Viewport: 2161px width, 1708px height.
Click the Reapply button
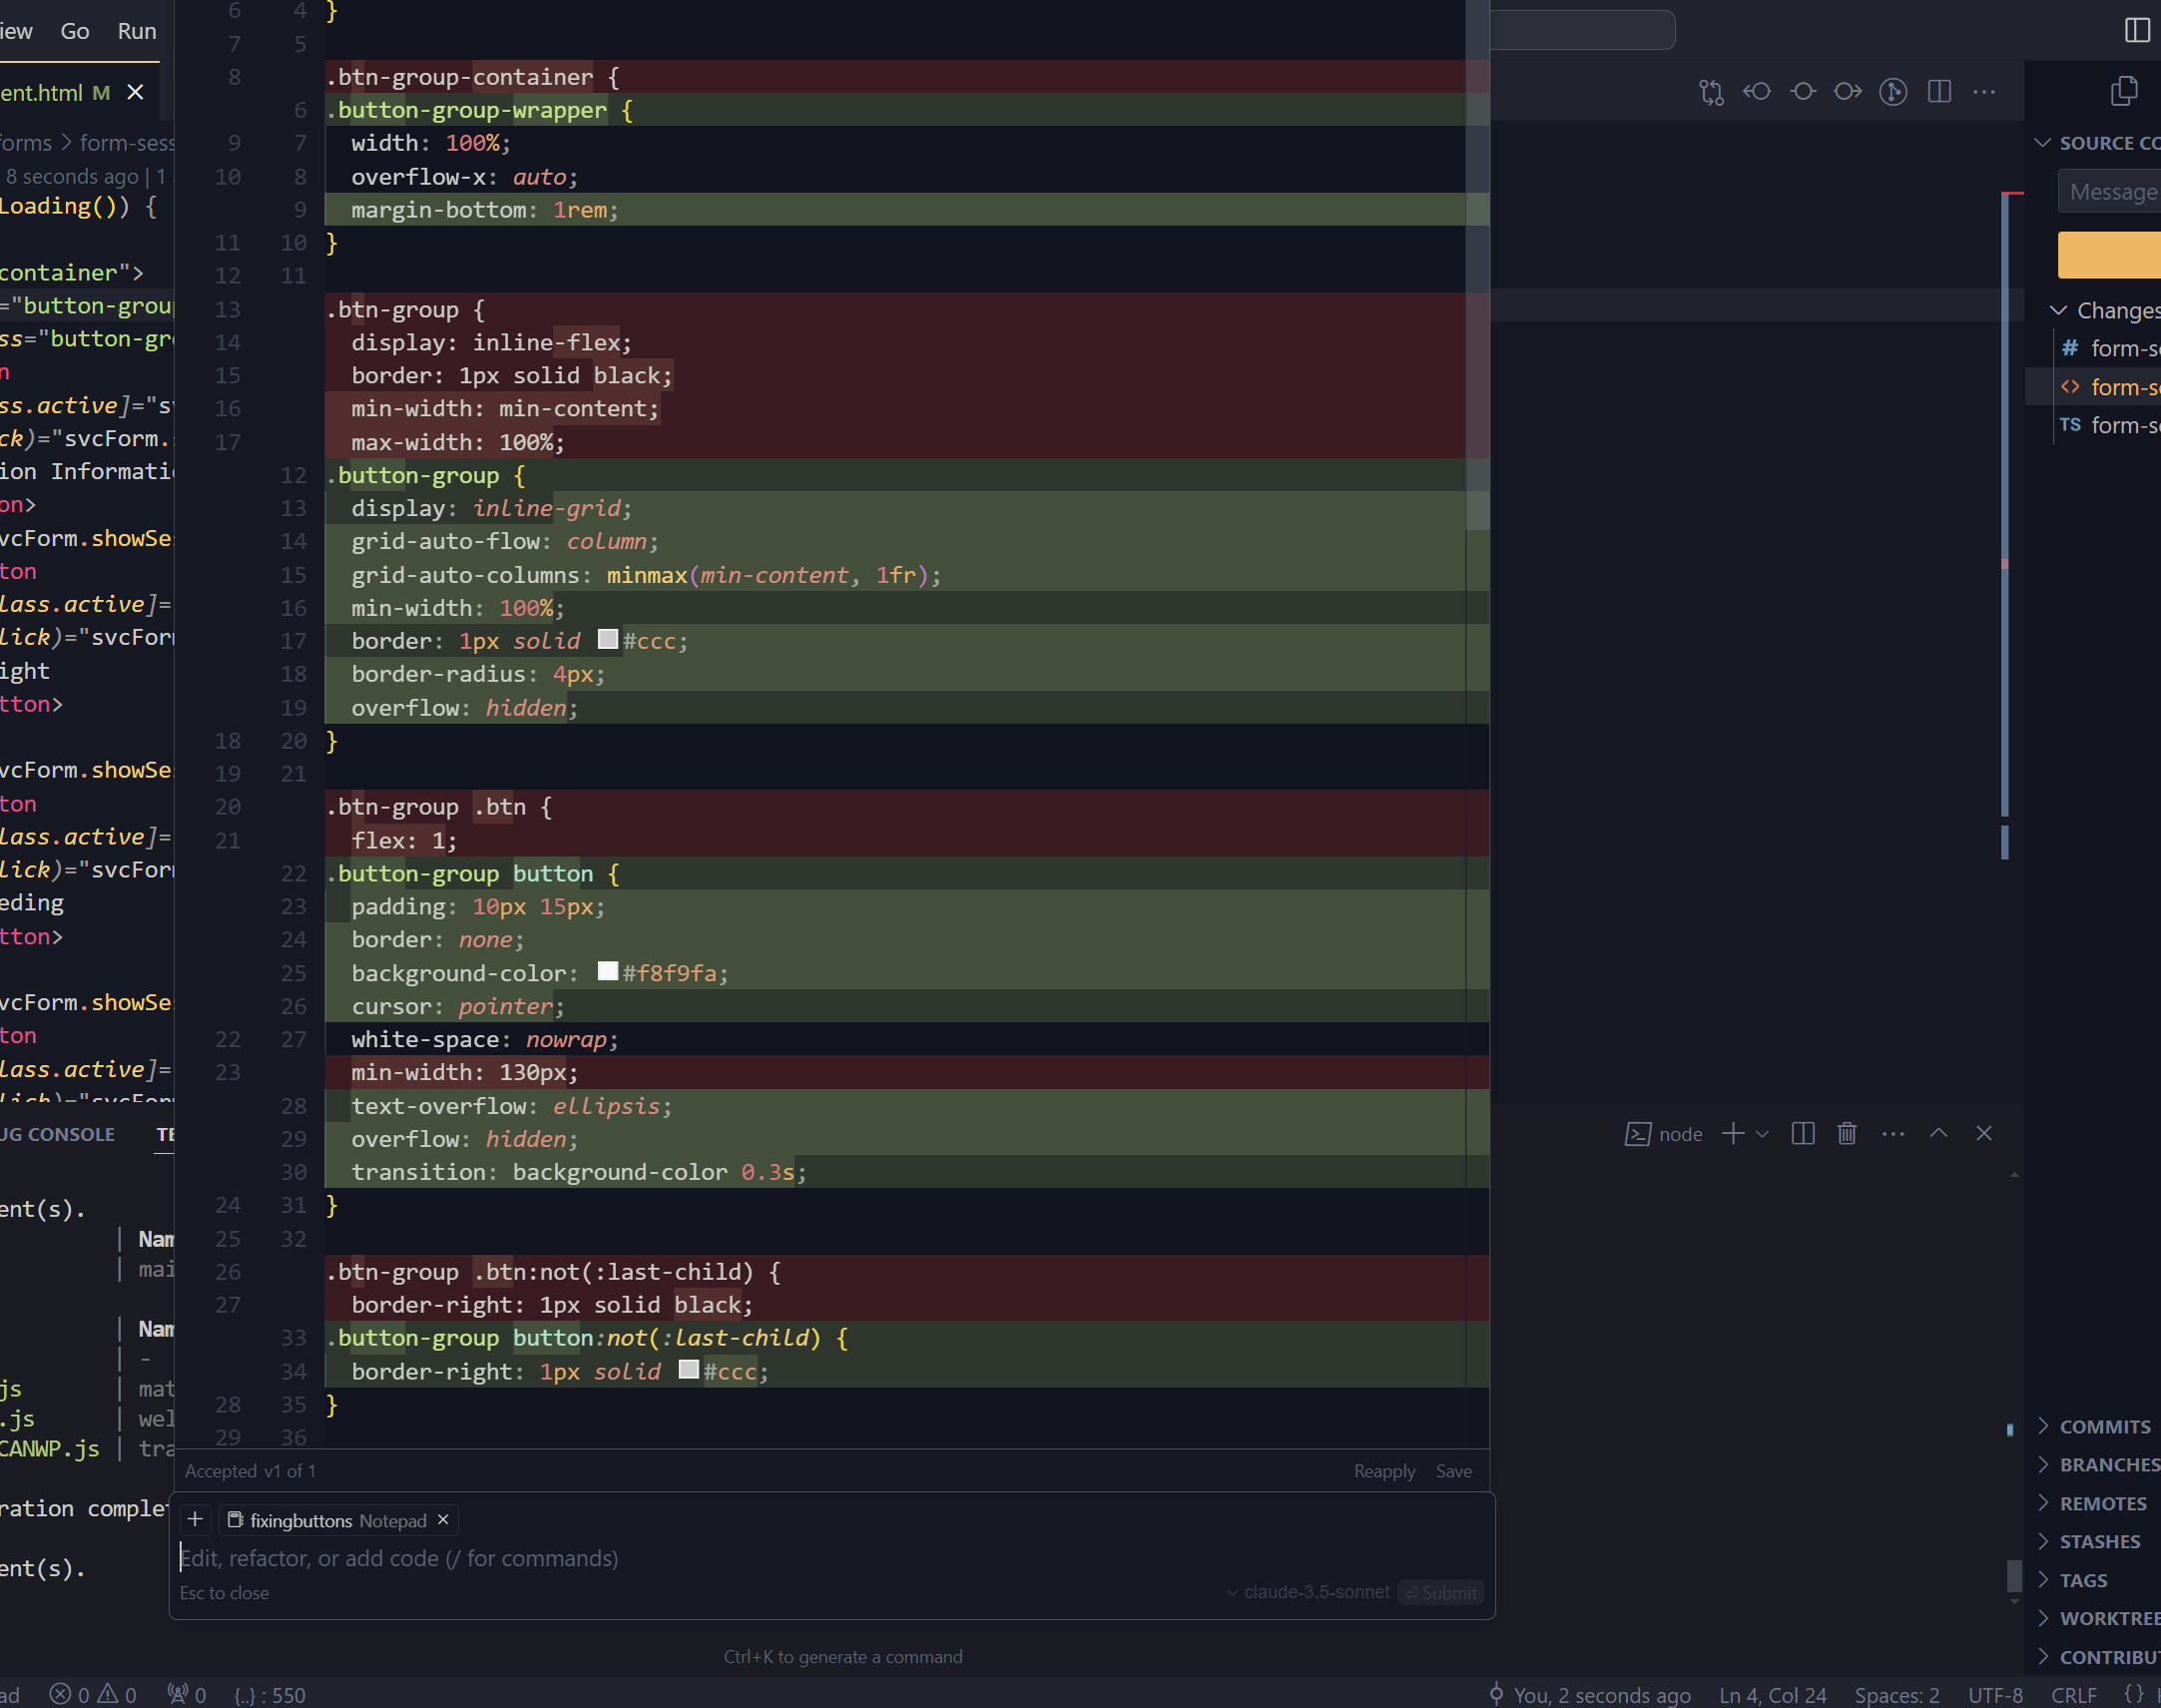[x=1384, y=1471]
